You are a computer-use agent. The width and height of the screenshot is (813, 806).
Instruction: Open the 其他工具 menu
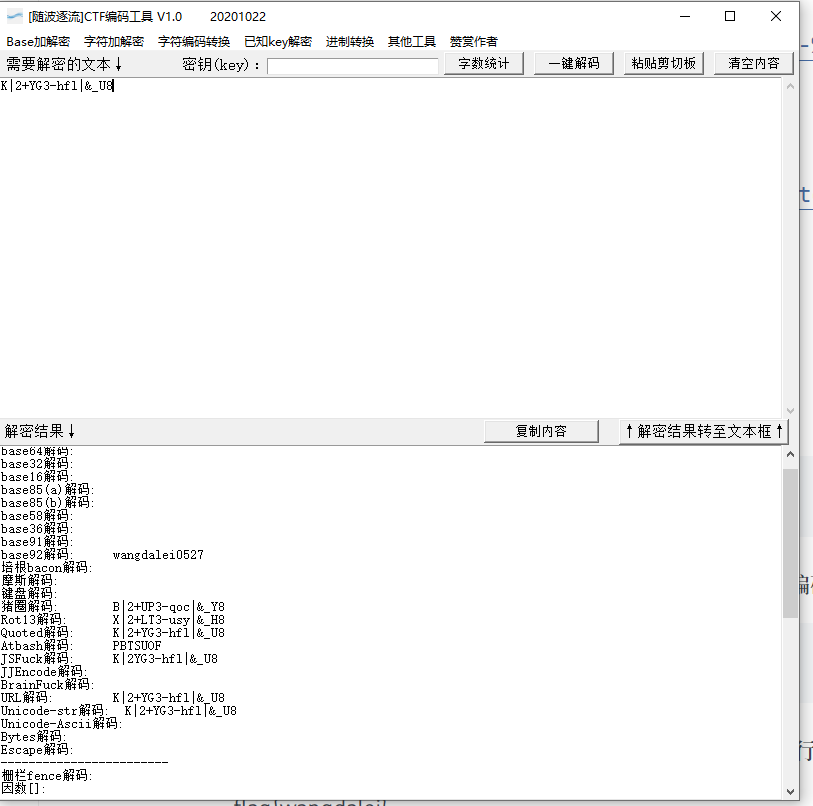411,41
